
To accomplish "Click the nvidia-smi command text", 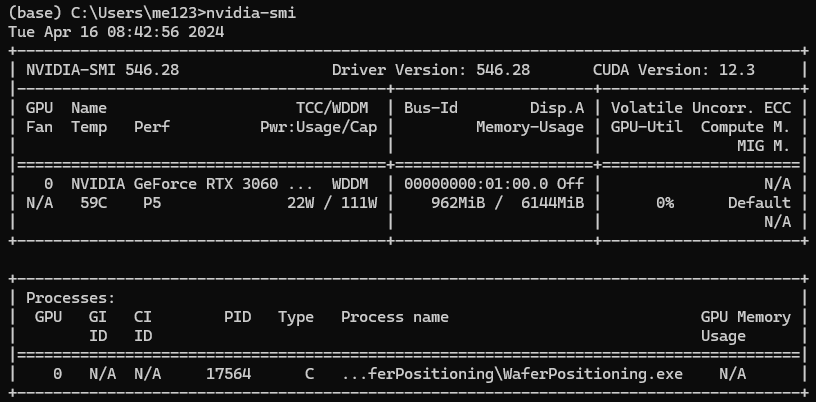I will point(251,13).
